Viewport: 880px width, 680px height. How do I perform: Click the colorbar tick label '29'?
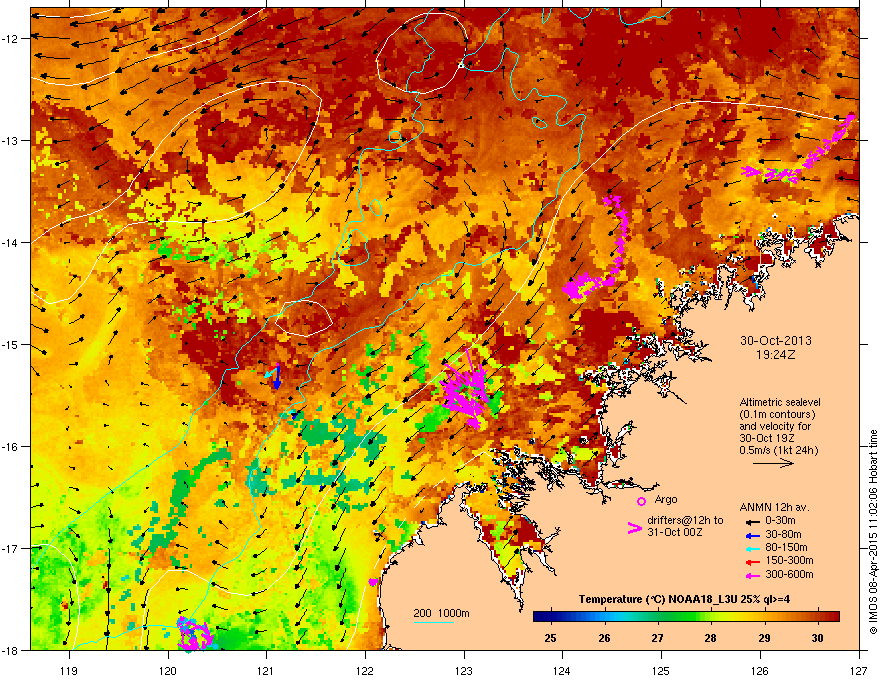pyautogui.click(x=764, y=638)
